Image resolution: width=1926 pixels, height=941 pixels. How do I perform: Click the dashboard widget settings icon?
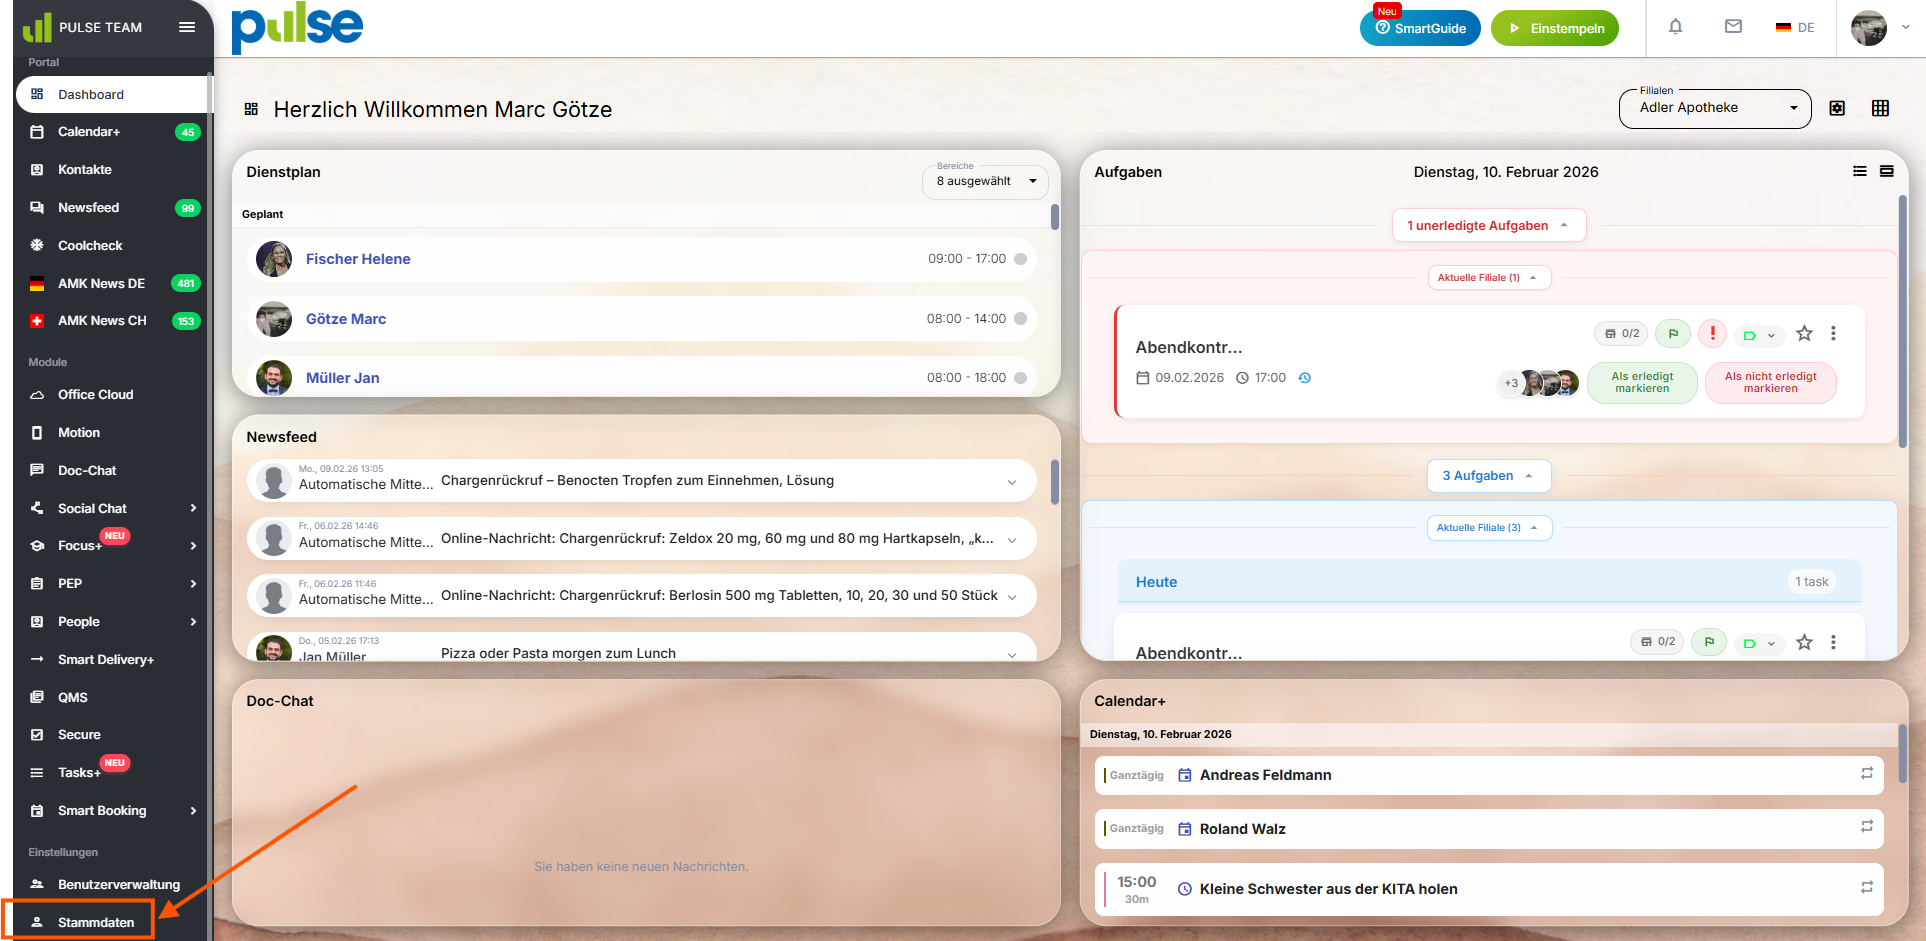coord(1837,108)
